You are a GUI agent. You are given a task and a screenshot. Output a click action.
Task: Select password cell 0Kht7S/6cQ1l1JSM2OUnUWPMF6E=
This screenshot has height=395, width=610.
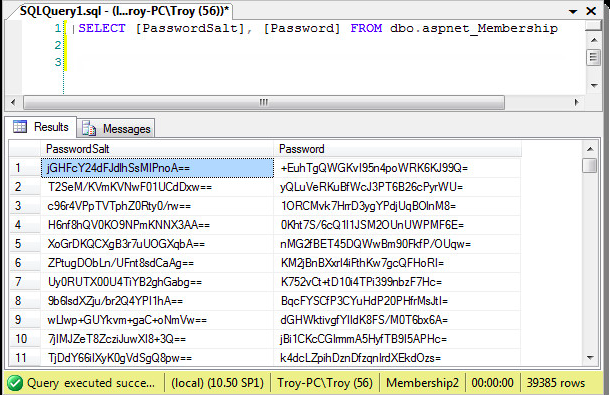pos(397,225)
